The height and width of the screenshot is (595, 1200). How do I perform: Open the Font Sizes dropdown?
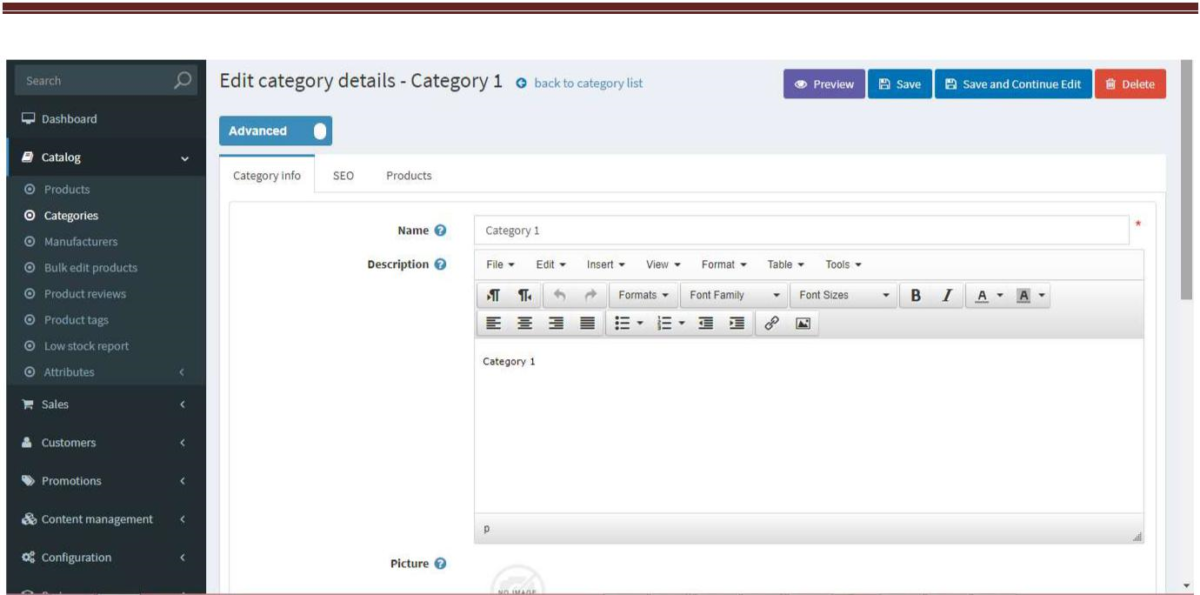point(844,295)
